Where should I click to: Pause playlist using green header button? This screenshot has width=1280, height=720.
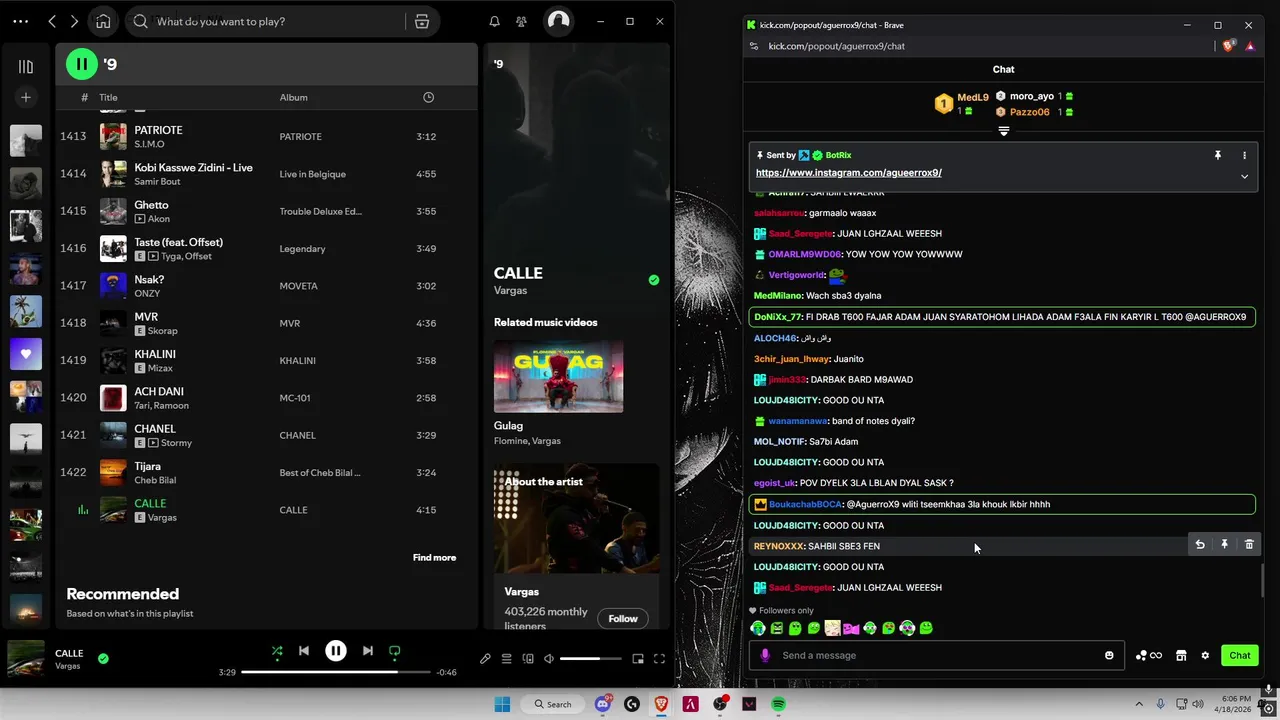click(82, 64)
